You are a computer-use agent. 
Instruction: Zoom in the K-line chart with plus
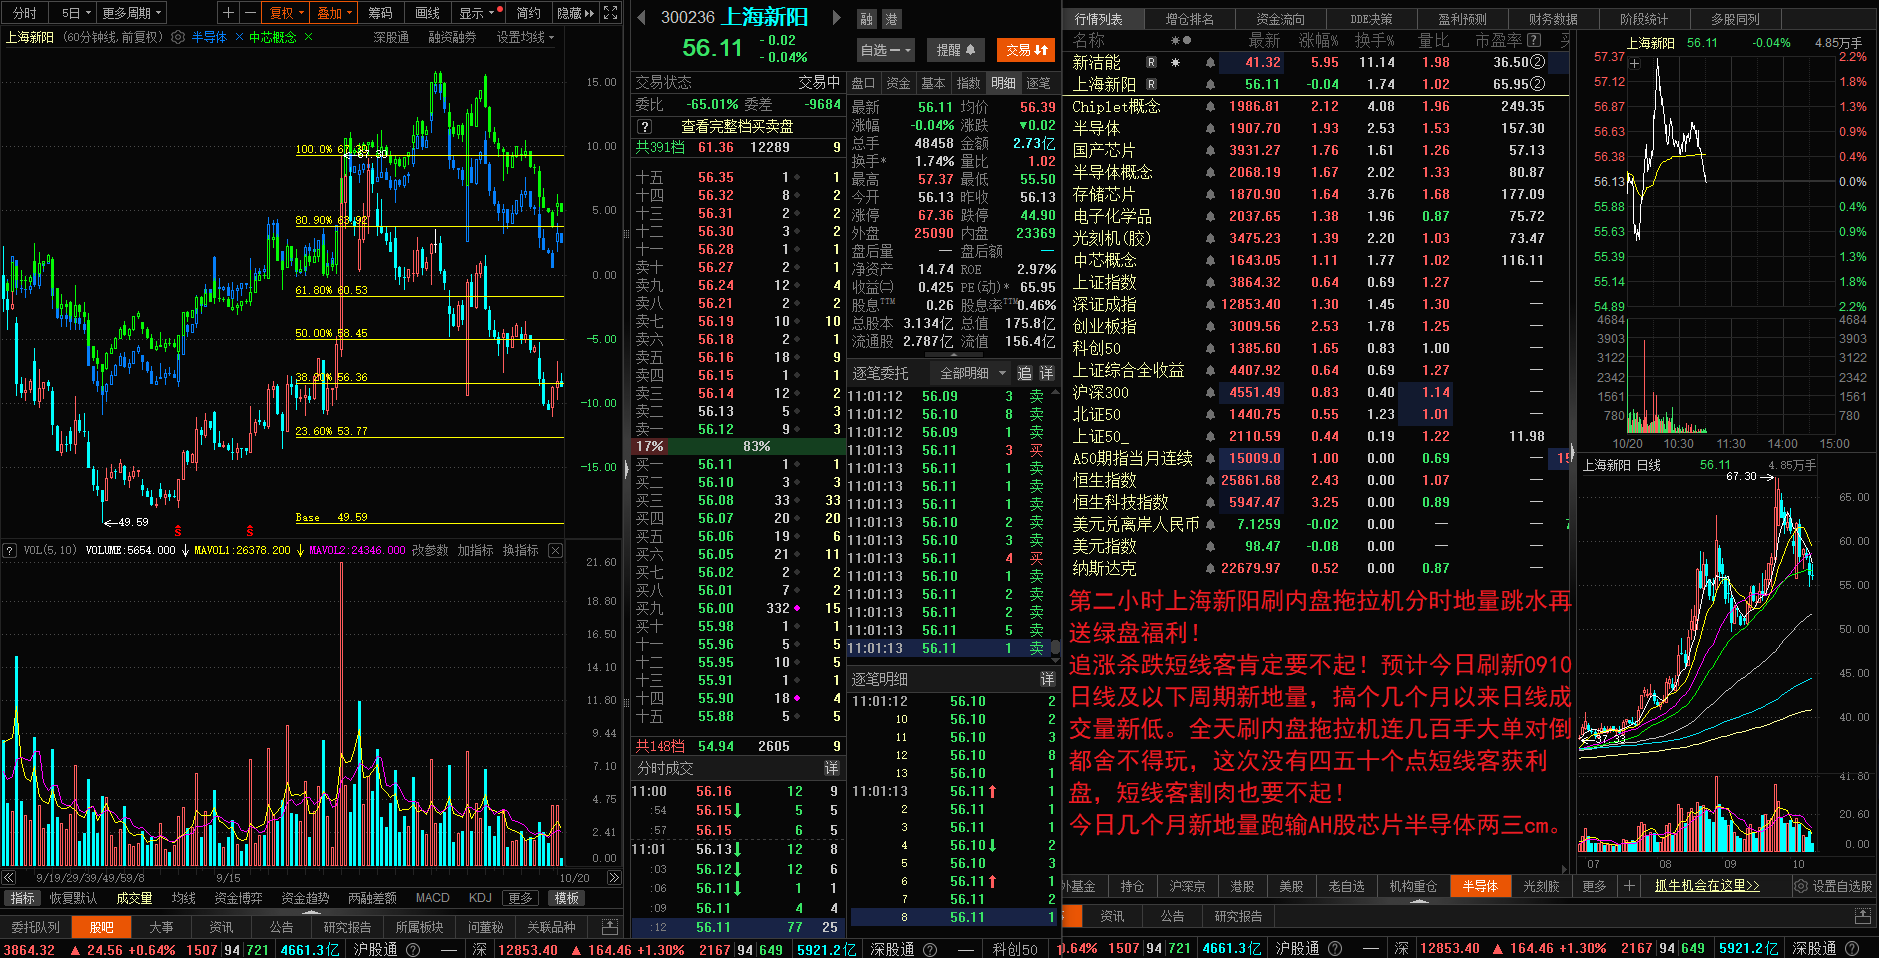coord(229,13)
